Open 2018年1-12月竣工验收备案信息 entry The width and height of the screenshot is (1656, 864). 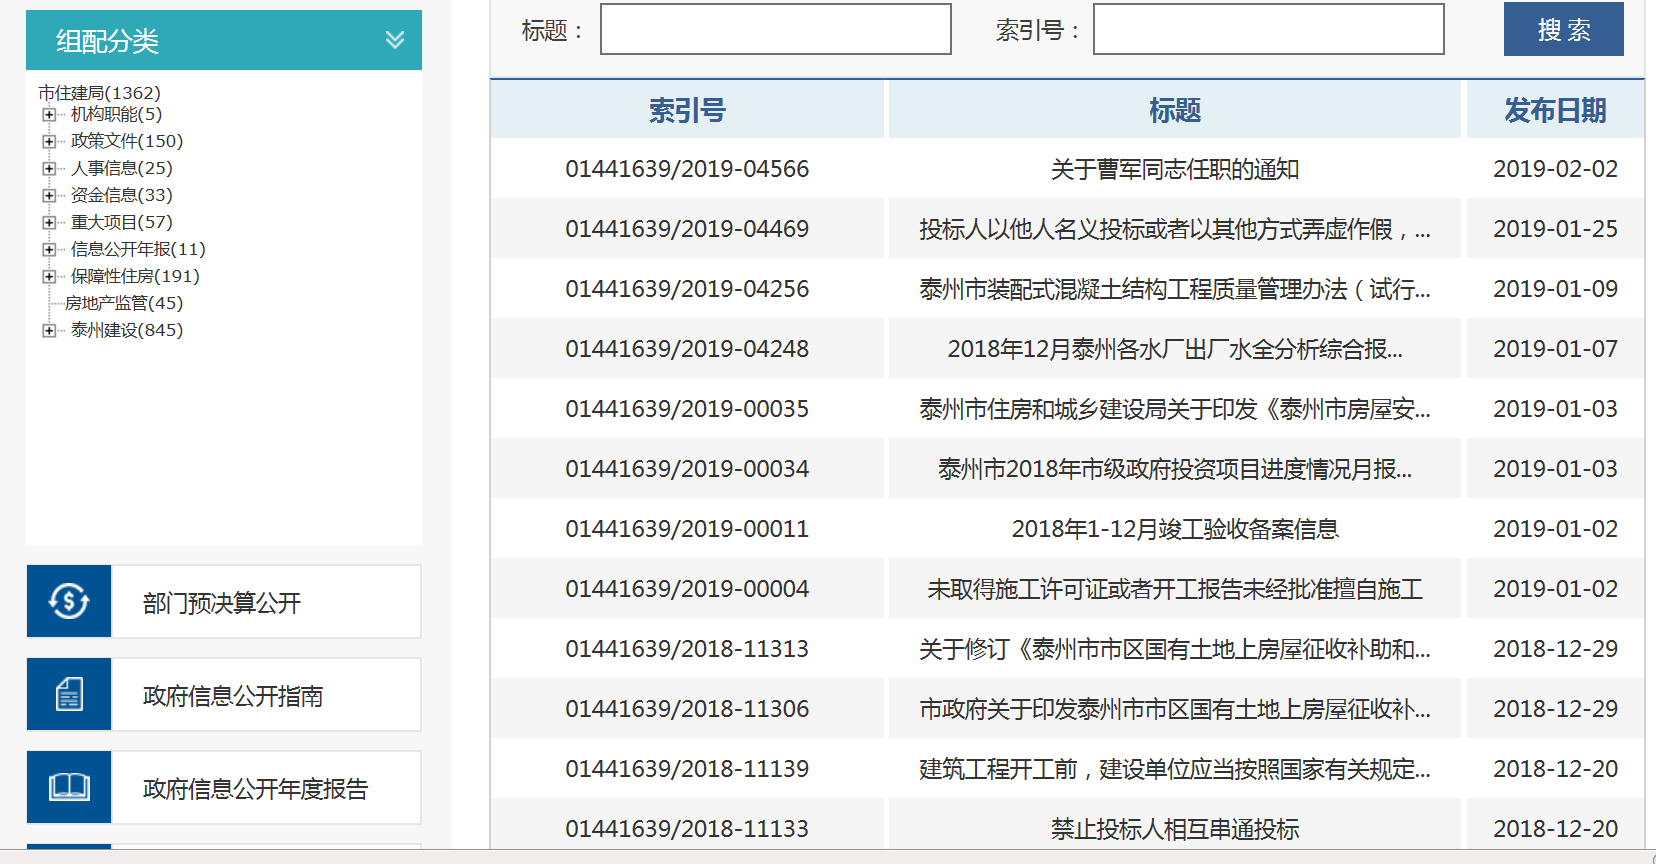tap(1174, 529)
